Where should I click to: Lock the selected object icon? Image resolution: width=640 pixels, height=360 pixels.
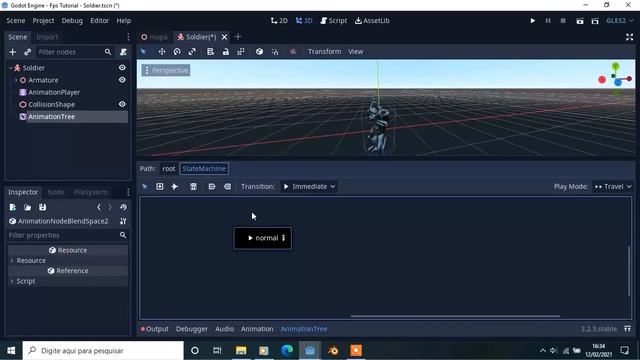point(226,51)
